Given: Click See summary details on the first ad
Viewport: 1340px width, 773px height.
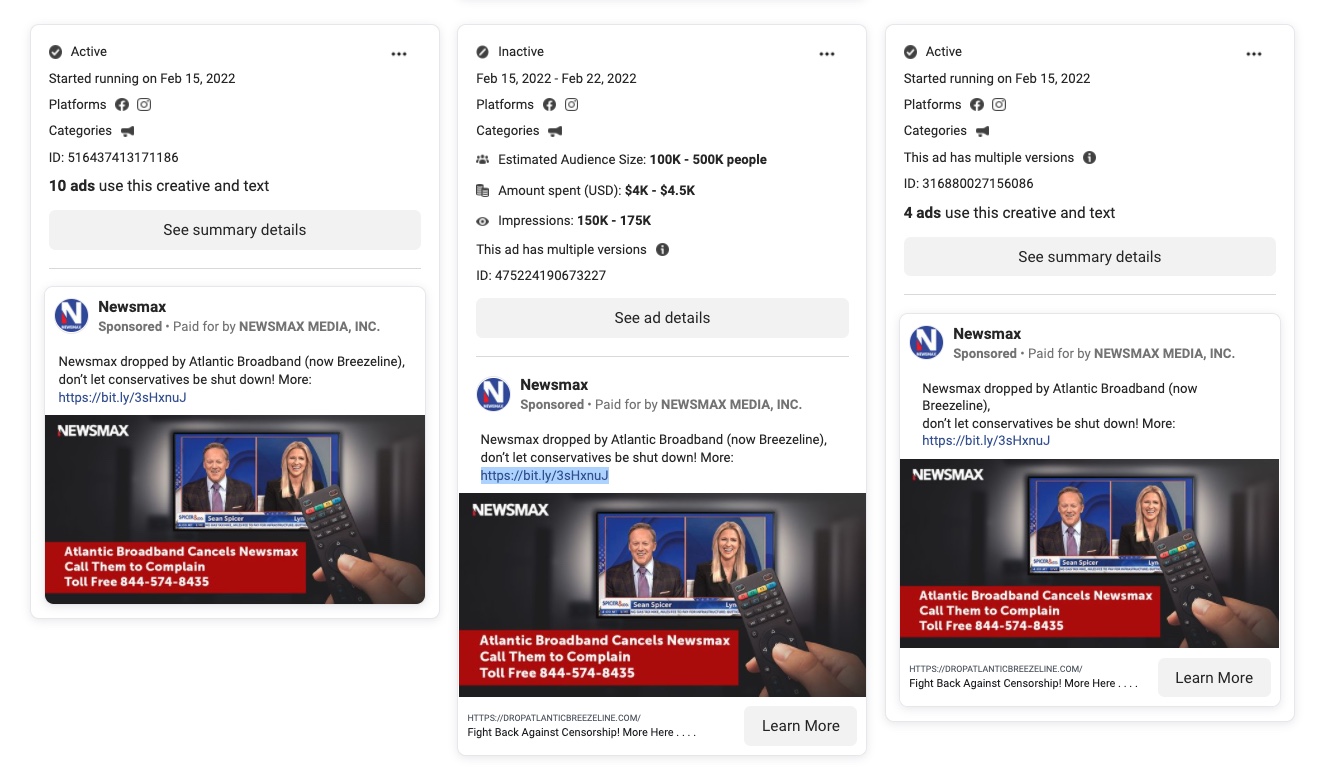Looking at the screenshot, I should [234, 229].
